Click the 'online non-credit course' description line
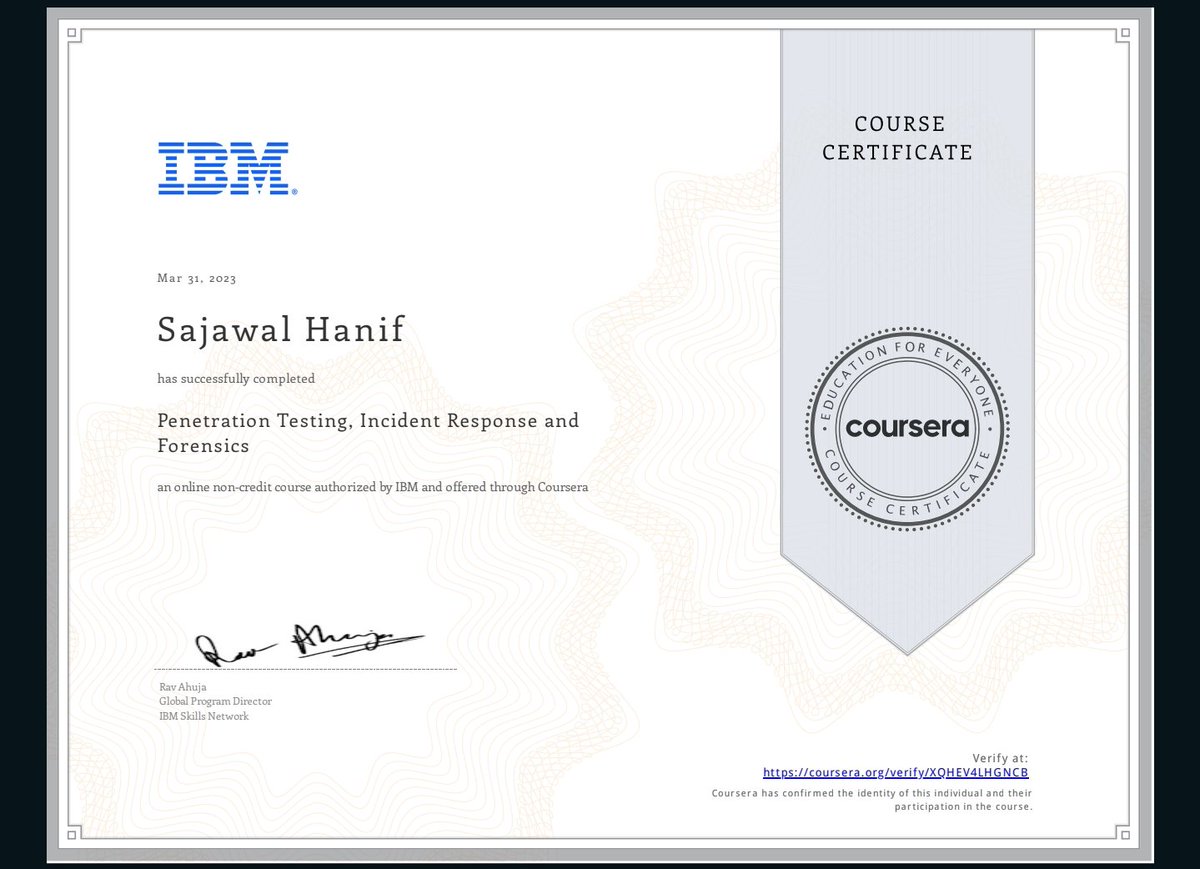 [x=373, y=487]
